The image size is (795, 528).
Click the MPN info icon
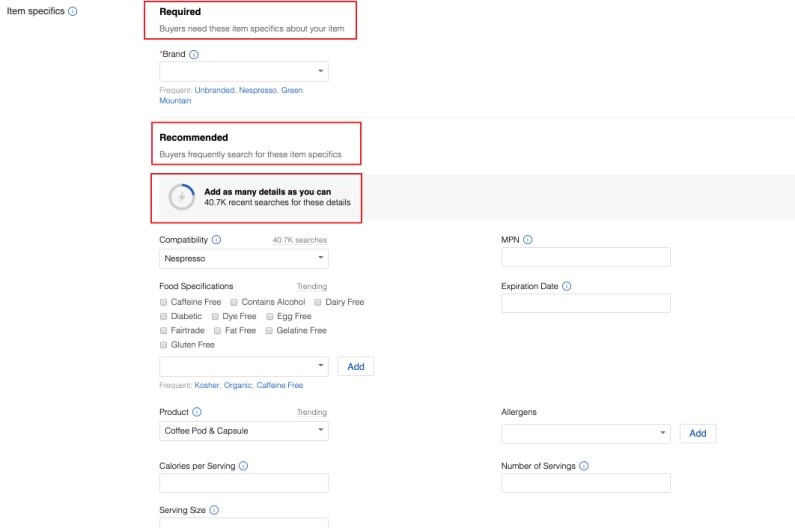coord(528,240)
